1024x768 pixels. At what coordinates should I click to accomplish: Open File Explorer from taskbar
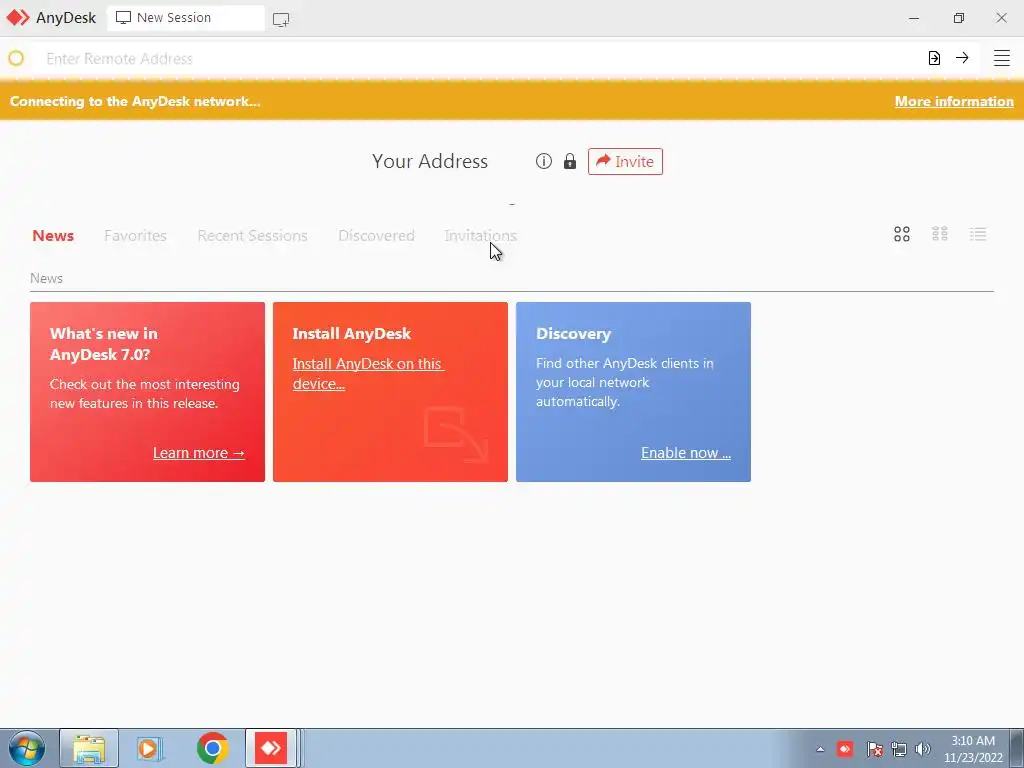click(x=89, y=748)
